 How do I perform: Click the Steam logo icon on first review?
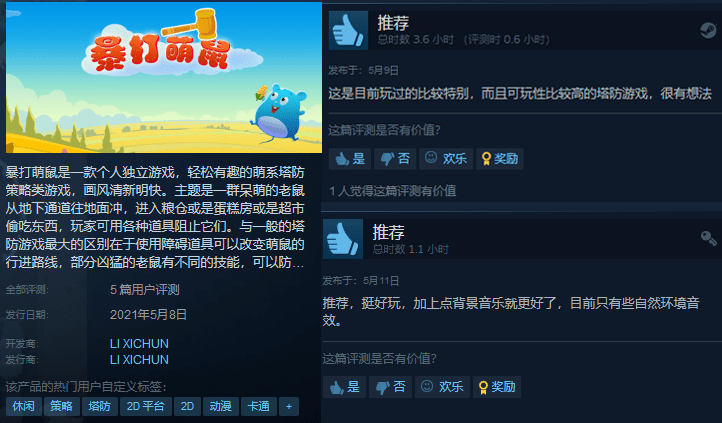coord(708,30)
